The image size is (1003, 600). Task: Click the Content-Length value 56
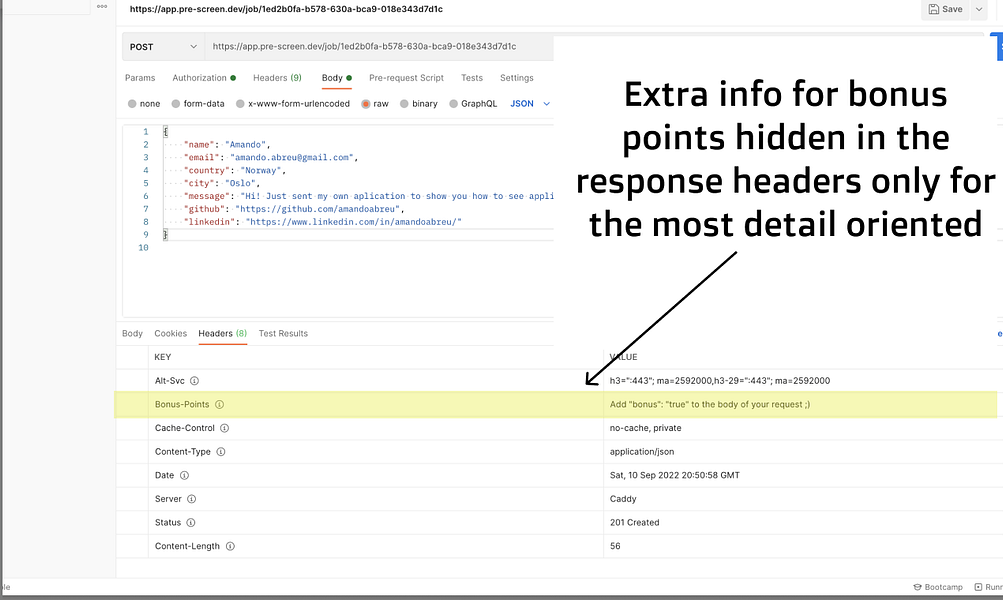(615, 546)
